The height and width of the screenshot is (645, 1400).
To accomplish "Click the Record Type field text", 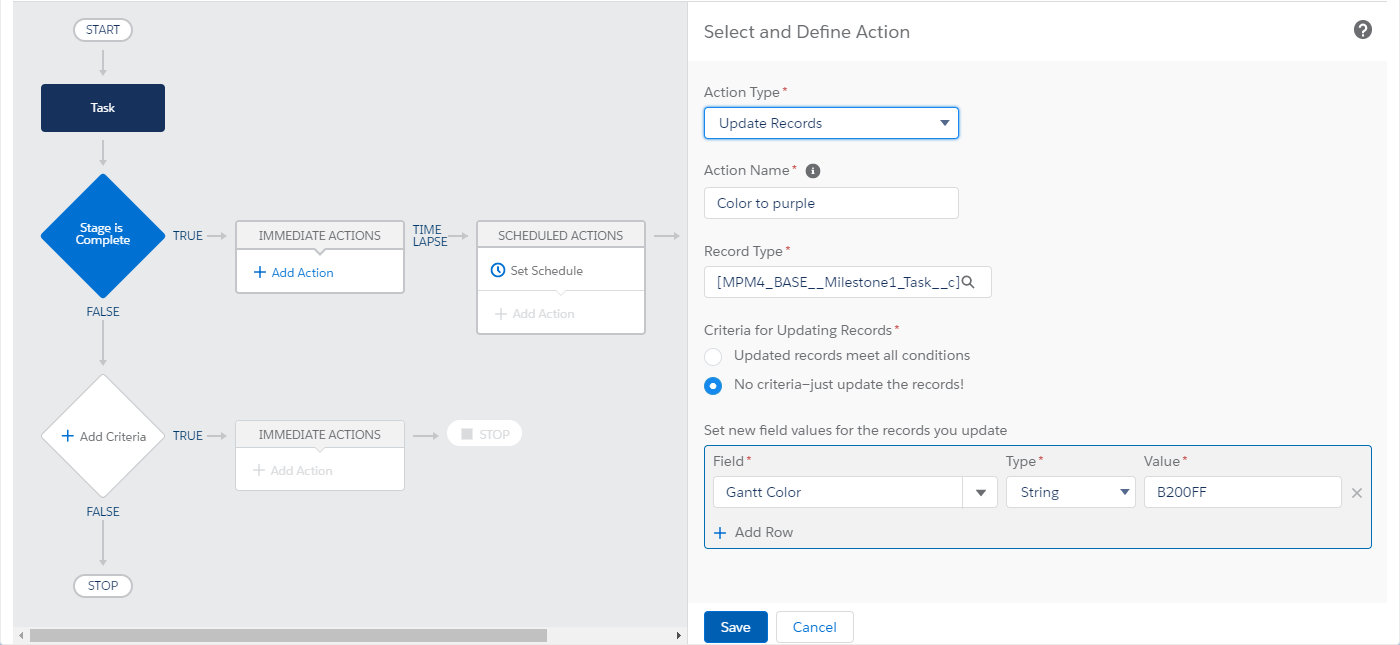I will click(838, 282).
